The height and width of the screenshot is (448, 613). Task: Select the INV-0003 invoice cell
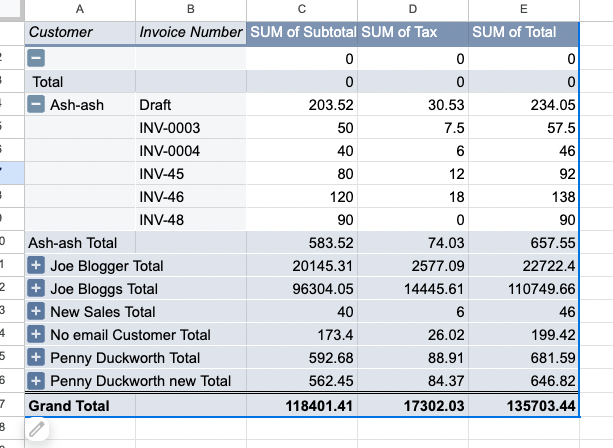190,128
